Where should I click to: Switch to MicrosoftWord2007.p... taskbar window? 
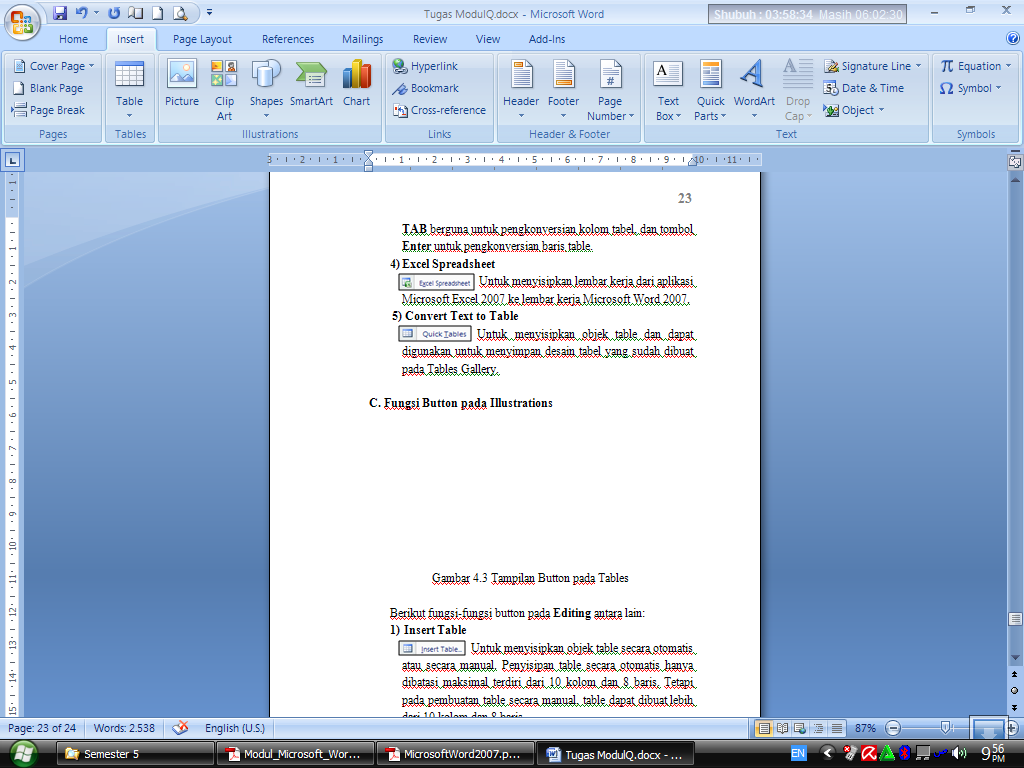[455, 754]
